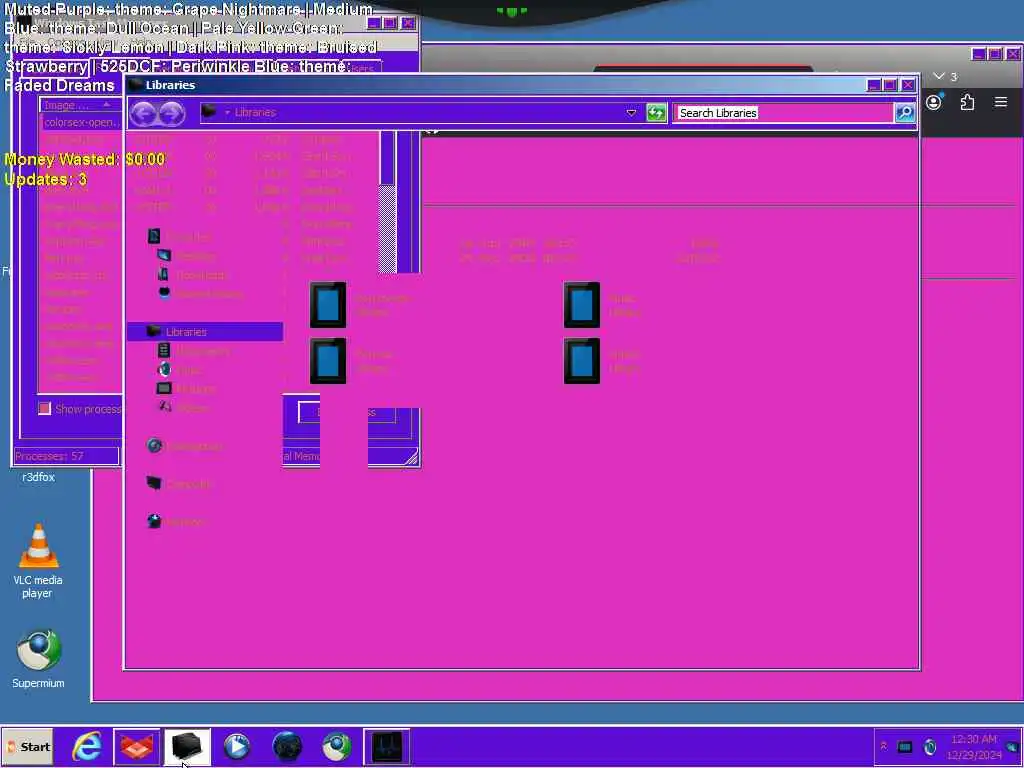
Task: Refresh the Libraries address bar
Action: [x=656, y=112]
